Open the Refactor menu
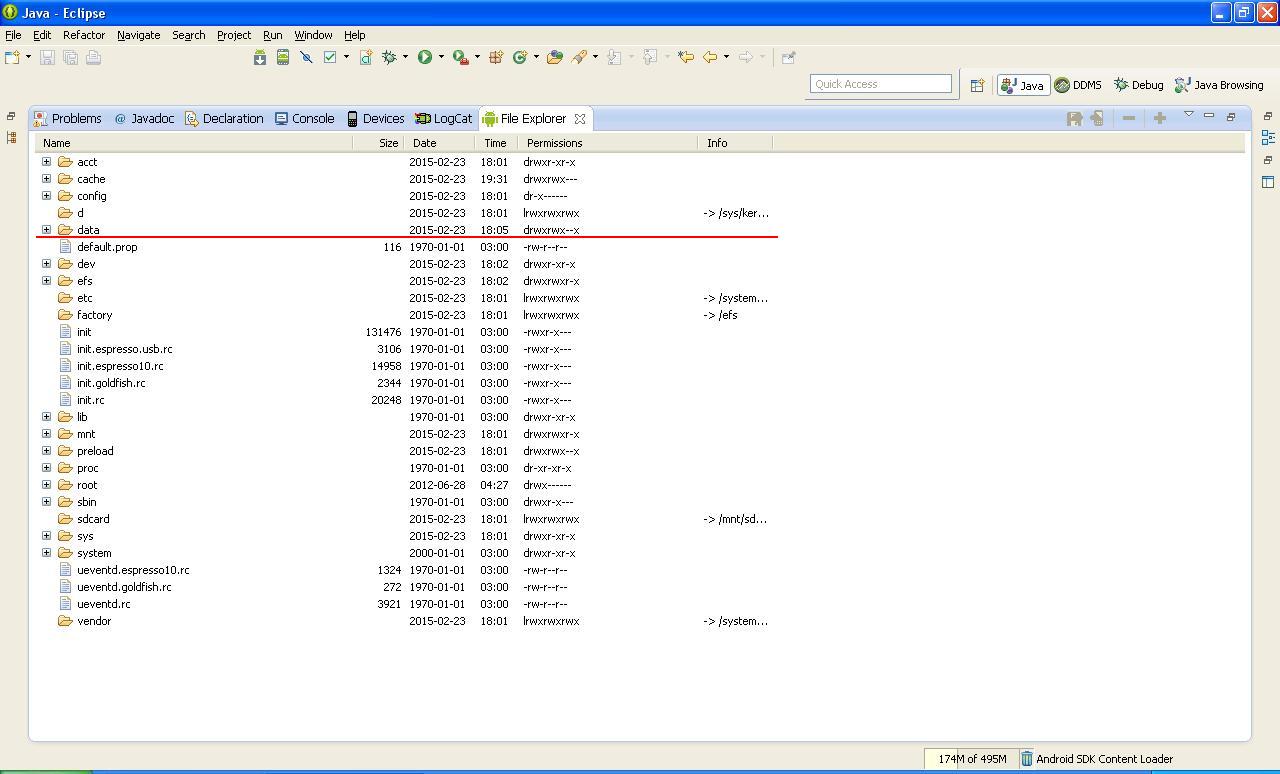Image resolution: width=1280 pixels, height=774 pixels. point(84,35)
